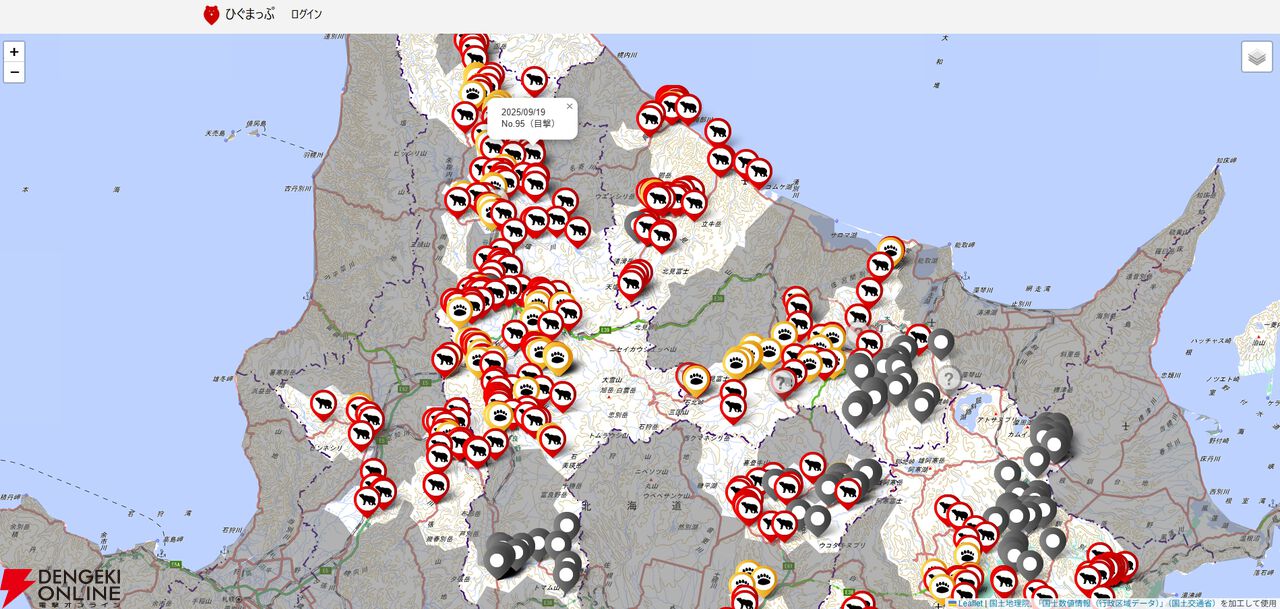Click the No.95 sighting popup text
The image size is (1280, 609).
pos(528,118)
